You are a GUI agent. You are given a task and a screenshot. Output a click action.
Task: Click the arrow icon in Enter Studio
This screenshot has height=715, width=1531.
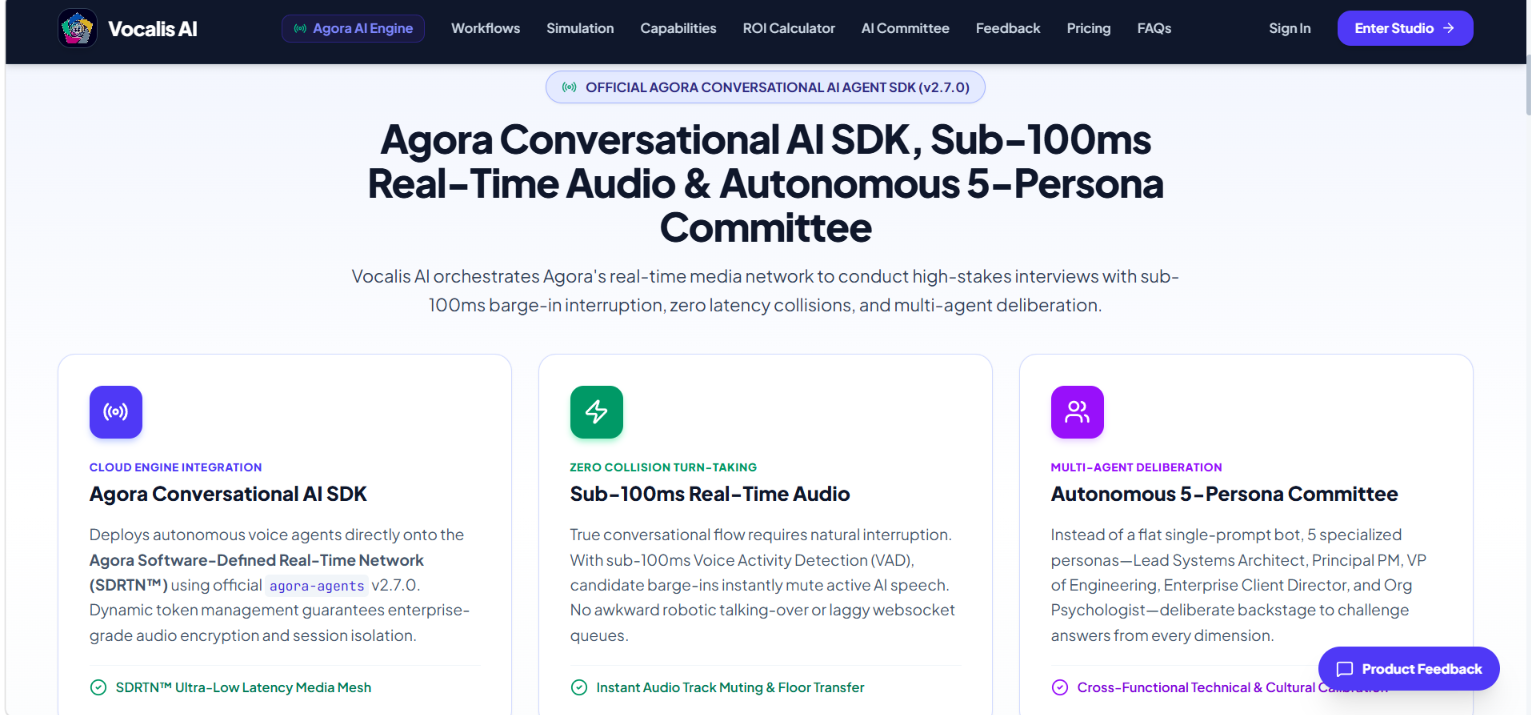coord(1448,28)
